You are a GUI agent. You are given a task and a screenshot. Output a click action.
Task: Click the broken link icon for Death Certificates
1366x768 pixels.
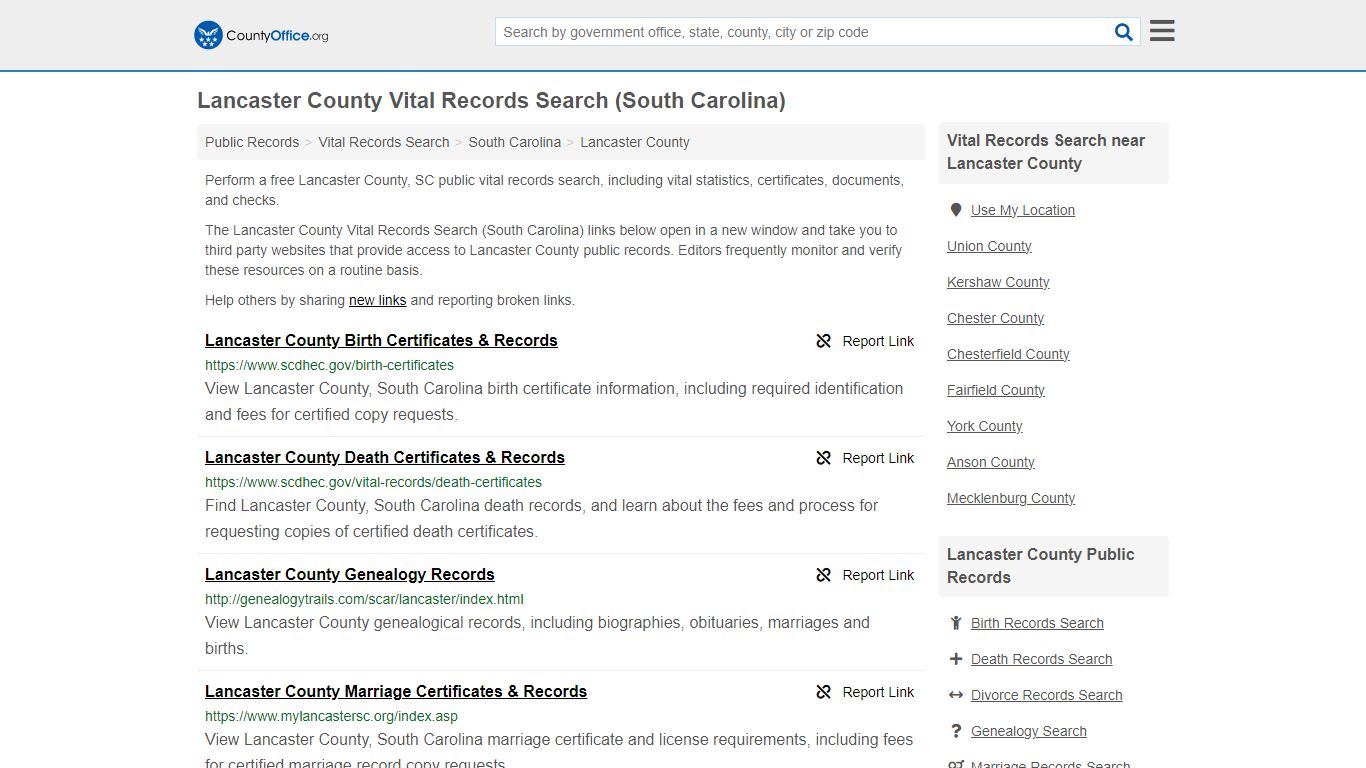[x=824, y=458]
